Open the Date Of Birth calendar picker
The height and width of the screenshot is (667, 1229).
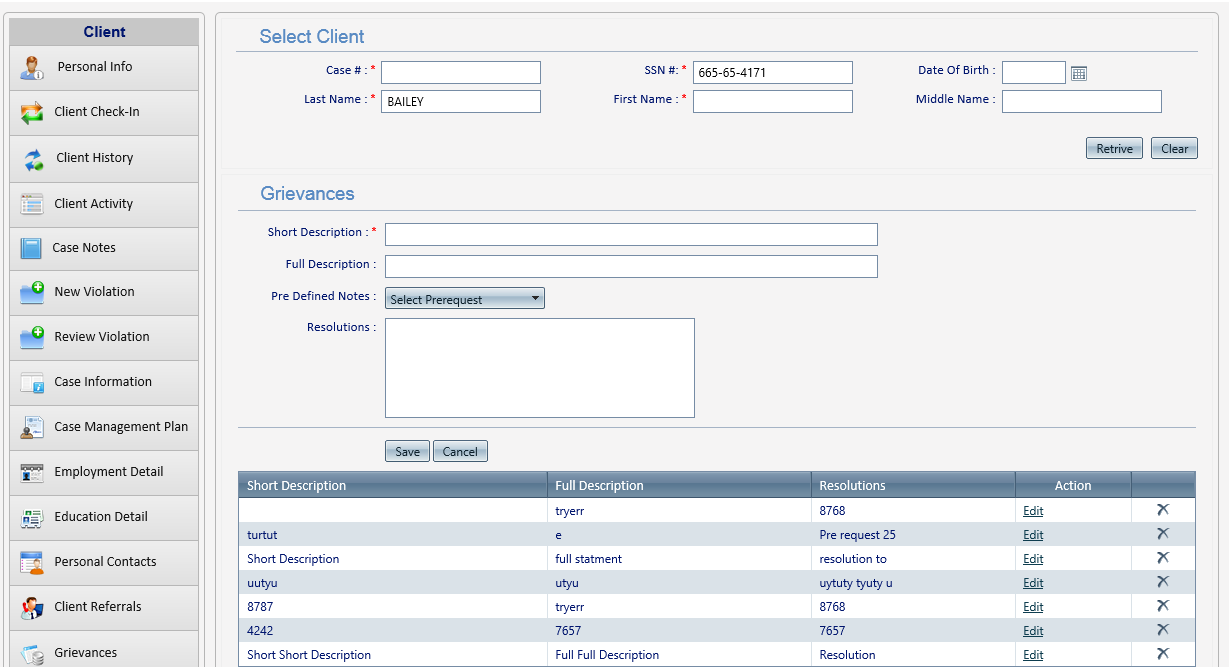(x=1079, y=73)
